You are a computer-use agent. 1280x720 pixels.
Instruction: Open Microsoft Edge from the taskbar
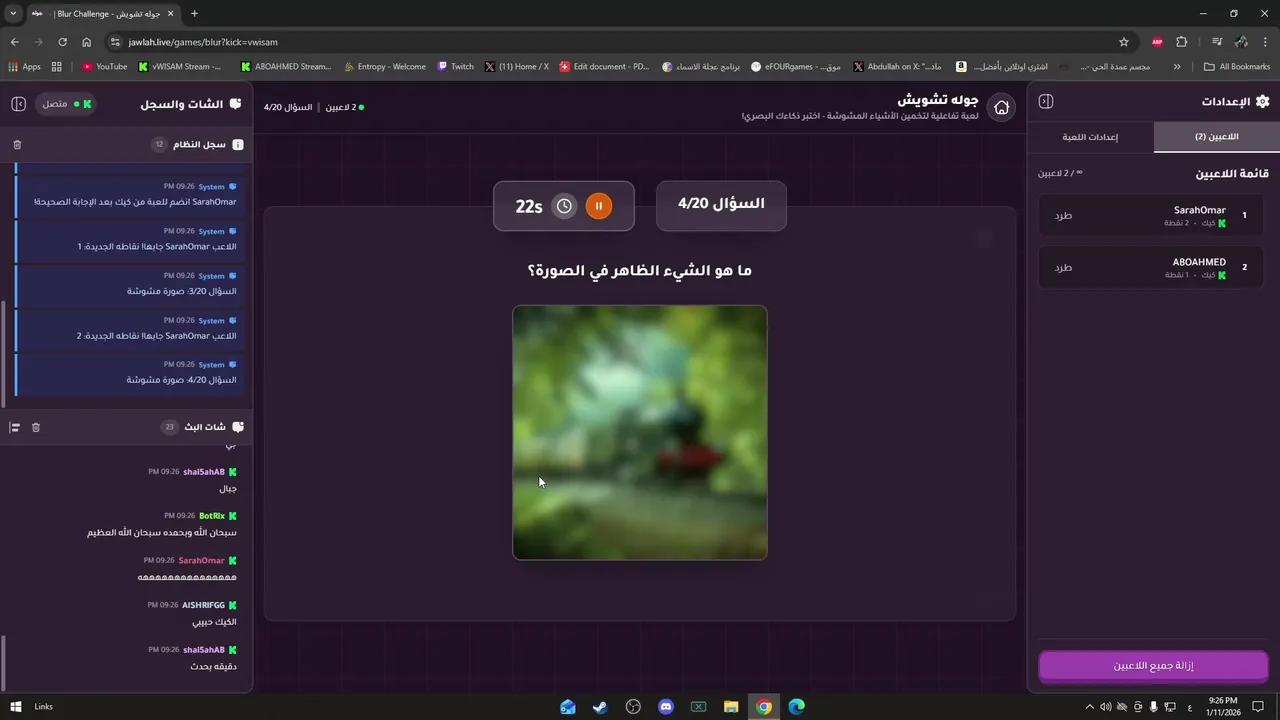pos(796,707)
